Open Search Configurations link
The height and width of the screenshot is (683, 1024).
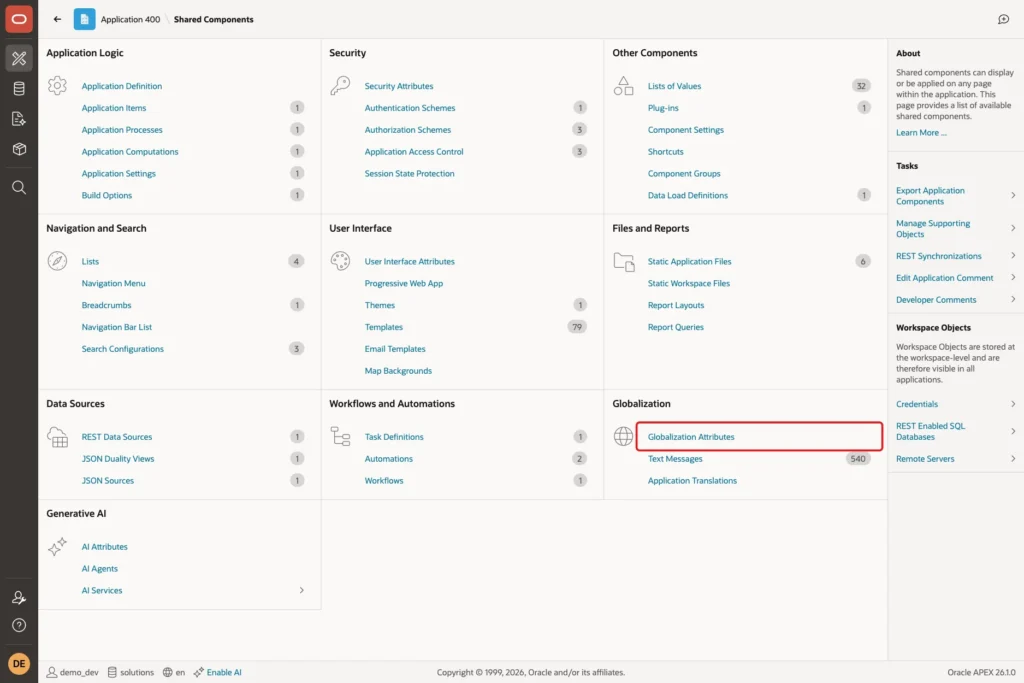[x=122, y=349]
